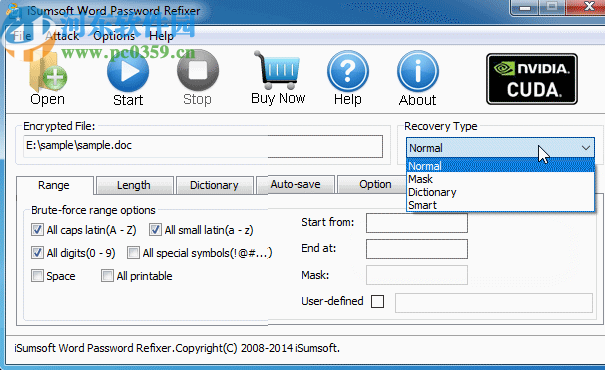Screen dimensions: 605x370
Task: Open an encrypted file with the Open icon
Action: point(48,77)
